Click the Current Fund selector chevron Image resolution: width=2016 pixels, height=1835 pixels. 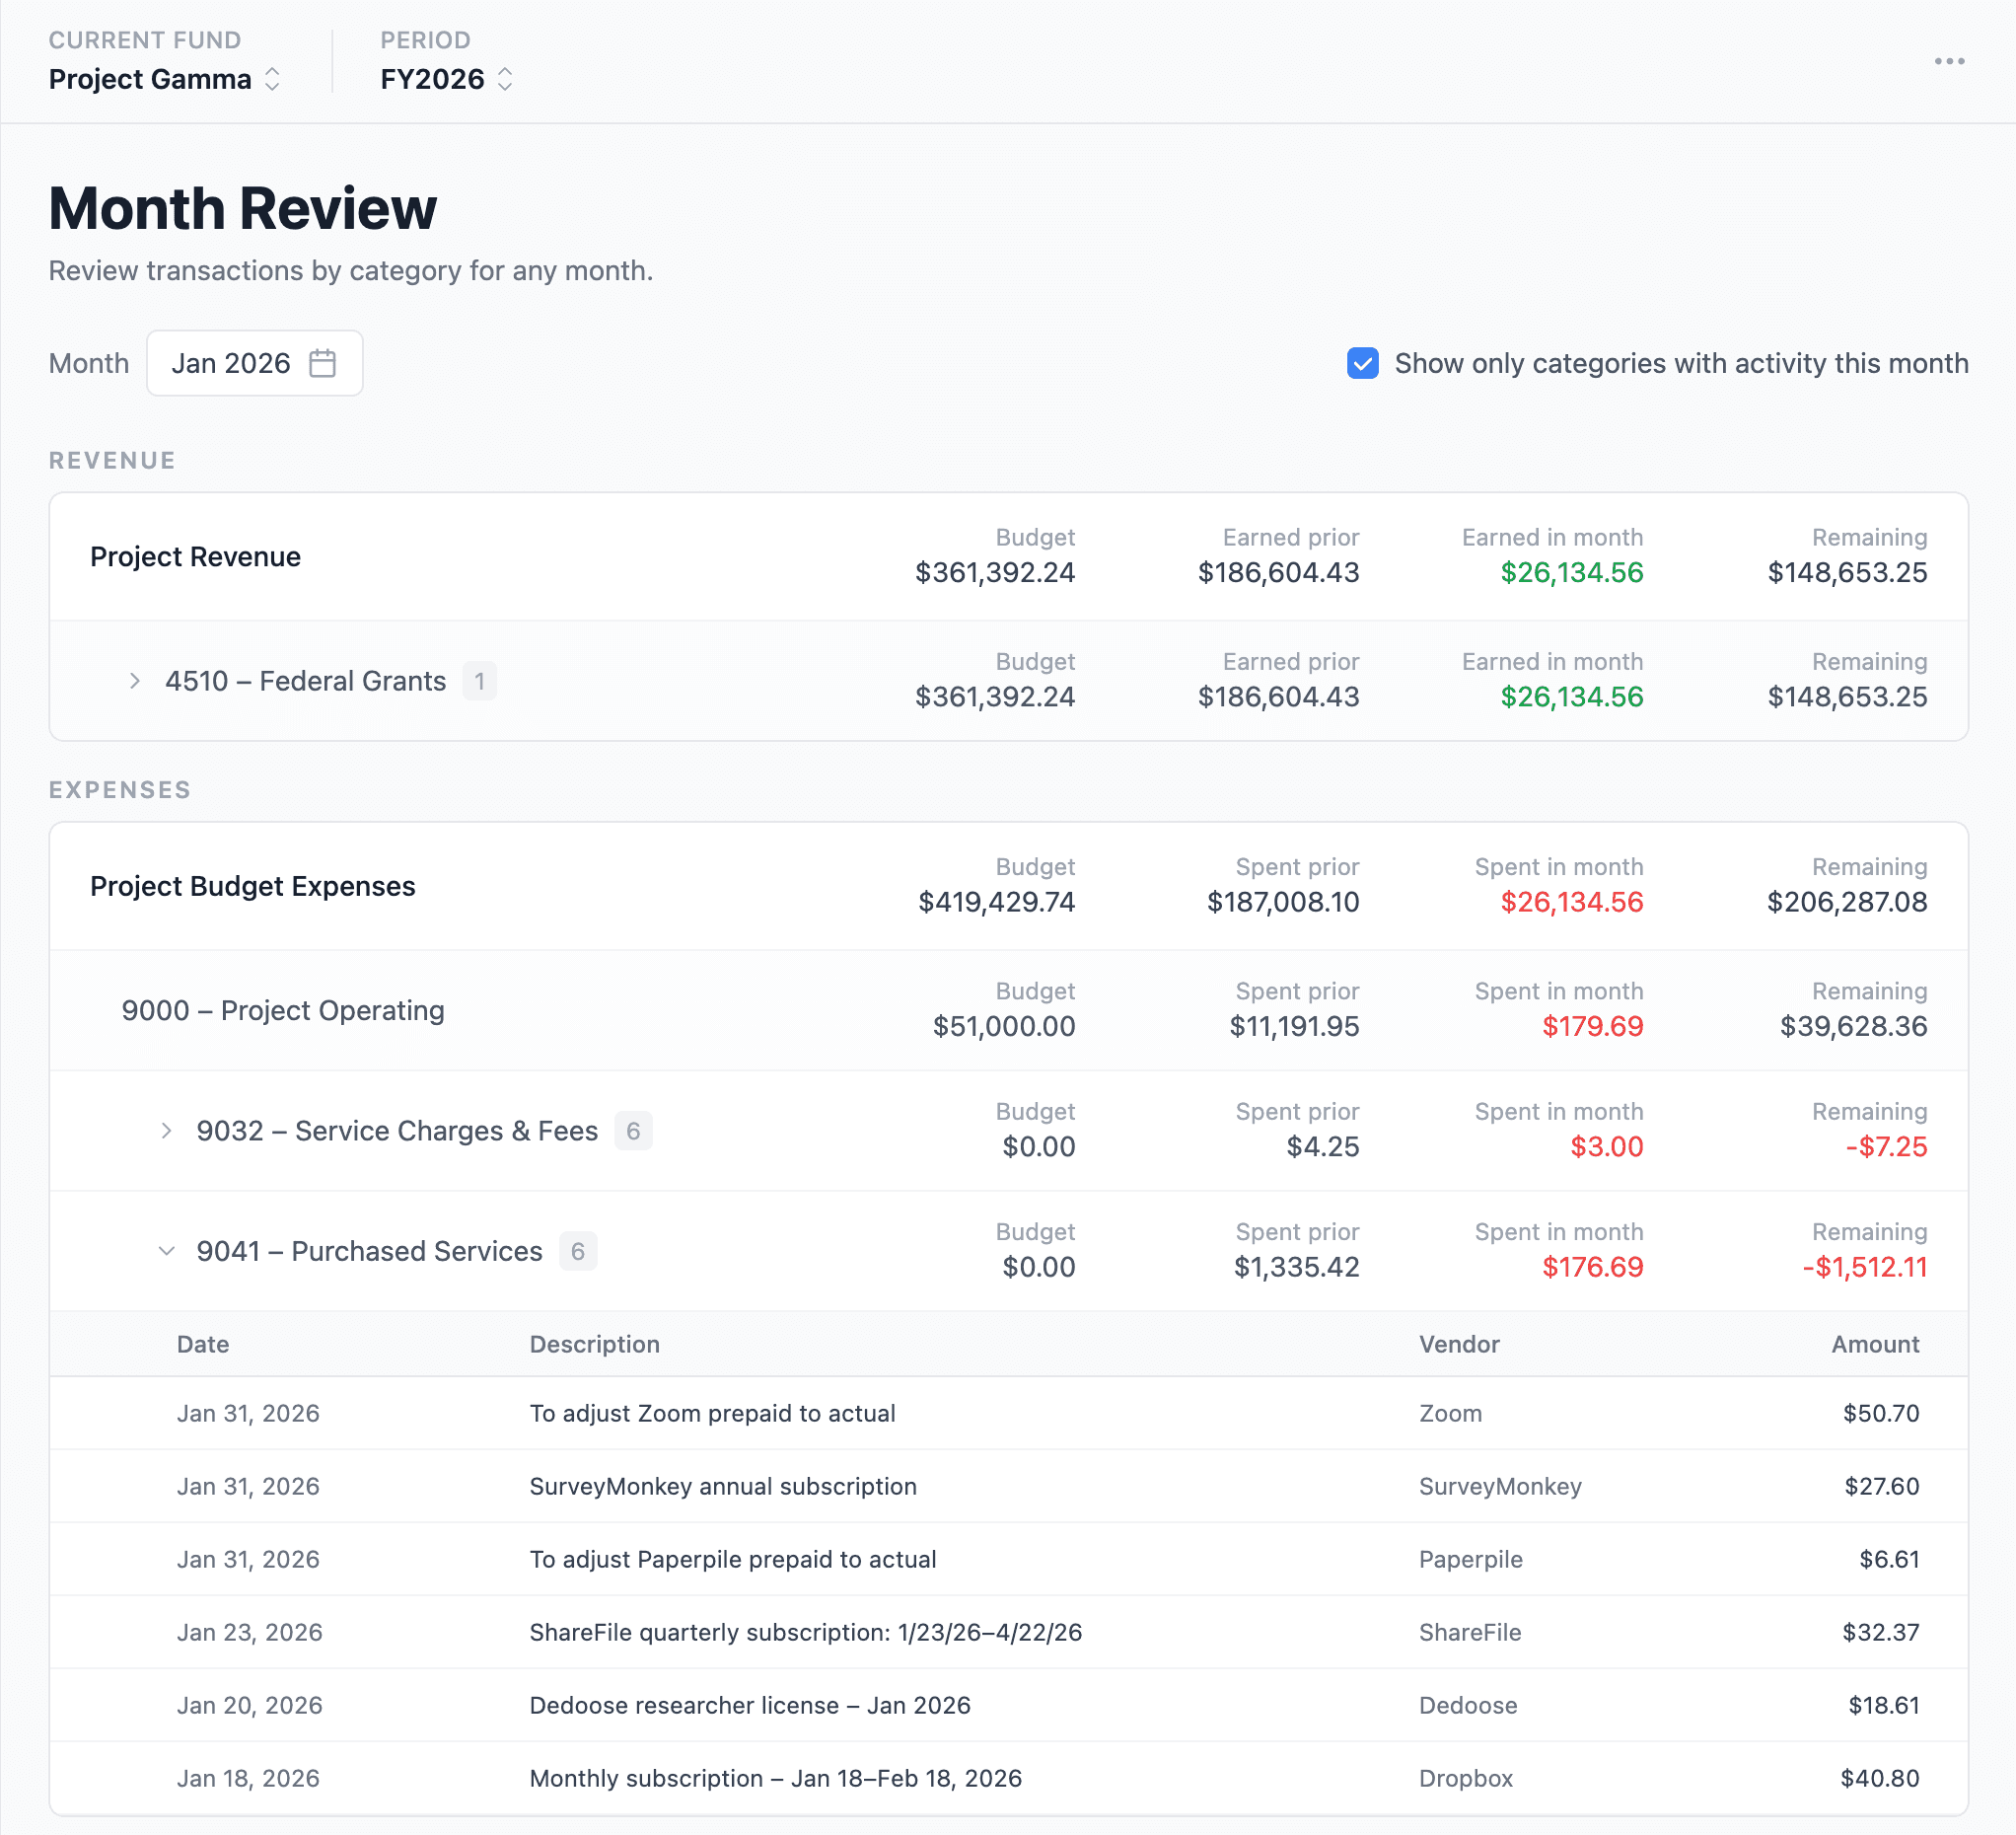272,80
